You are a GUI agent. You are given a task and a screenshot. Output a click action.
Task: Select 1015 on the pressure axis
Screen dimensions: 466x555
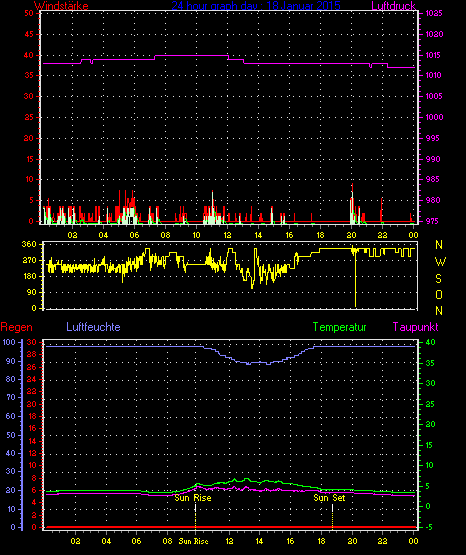point(434,55)
